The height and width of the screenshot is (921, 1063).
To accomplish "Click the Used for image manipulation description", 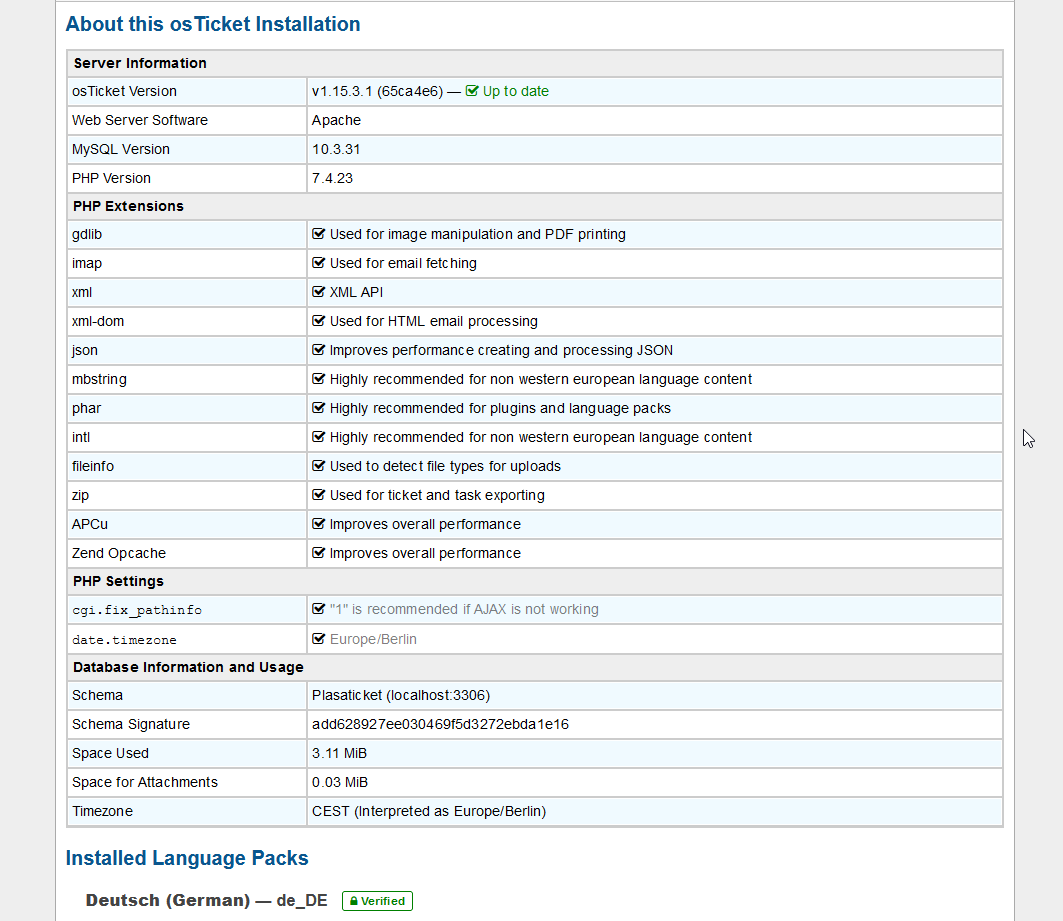I will (477, 234).
